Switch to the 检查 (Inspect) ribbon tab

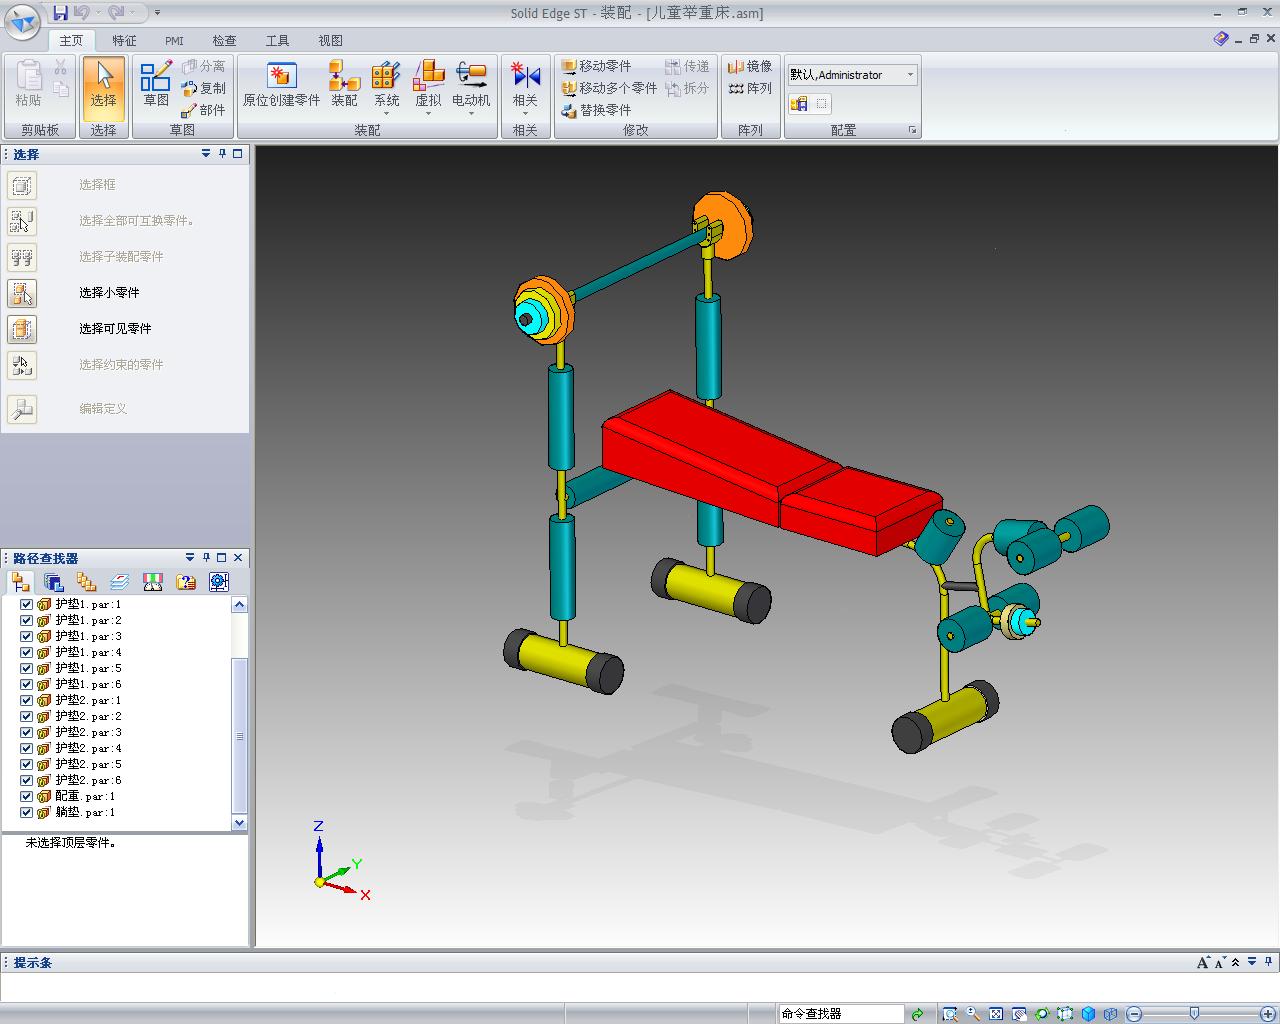[224, 41]
